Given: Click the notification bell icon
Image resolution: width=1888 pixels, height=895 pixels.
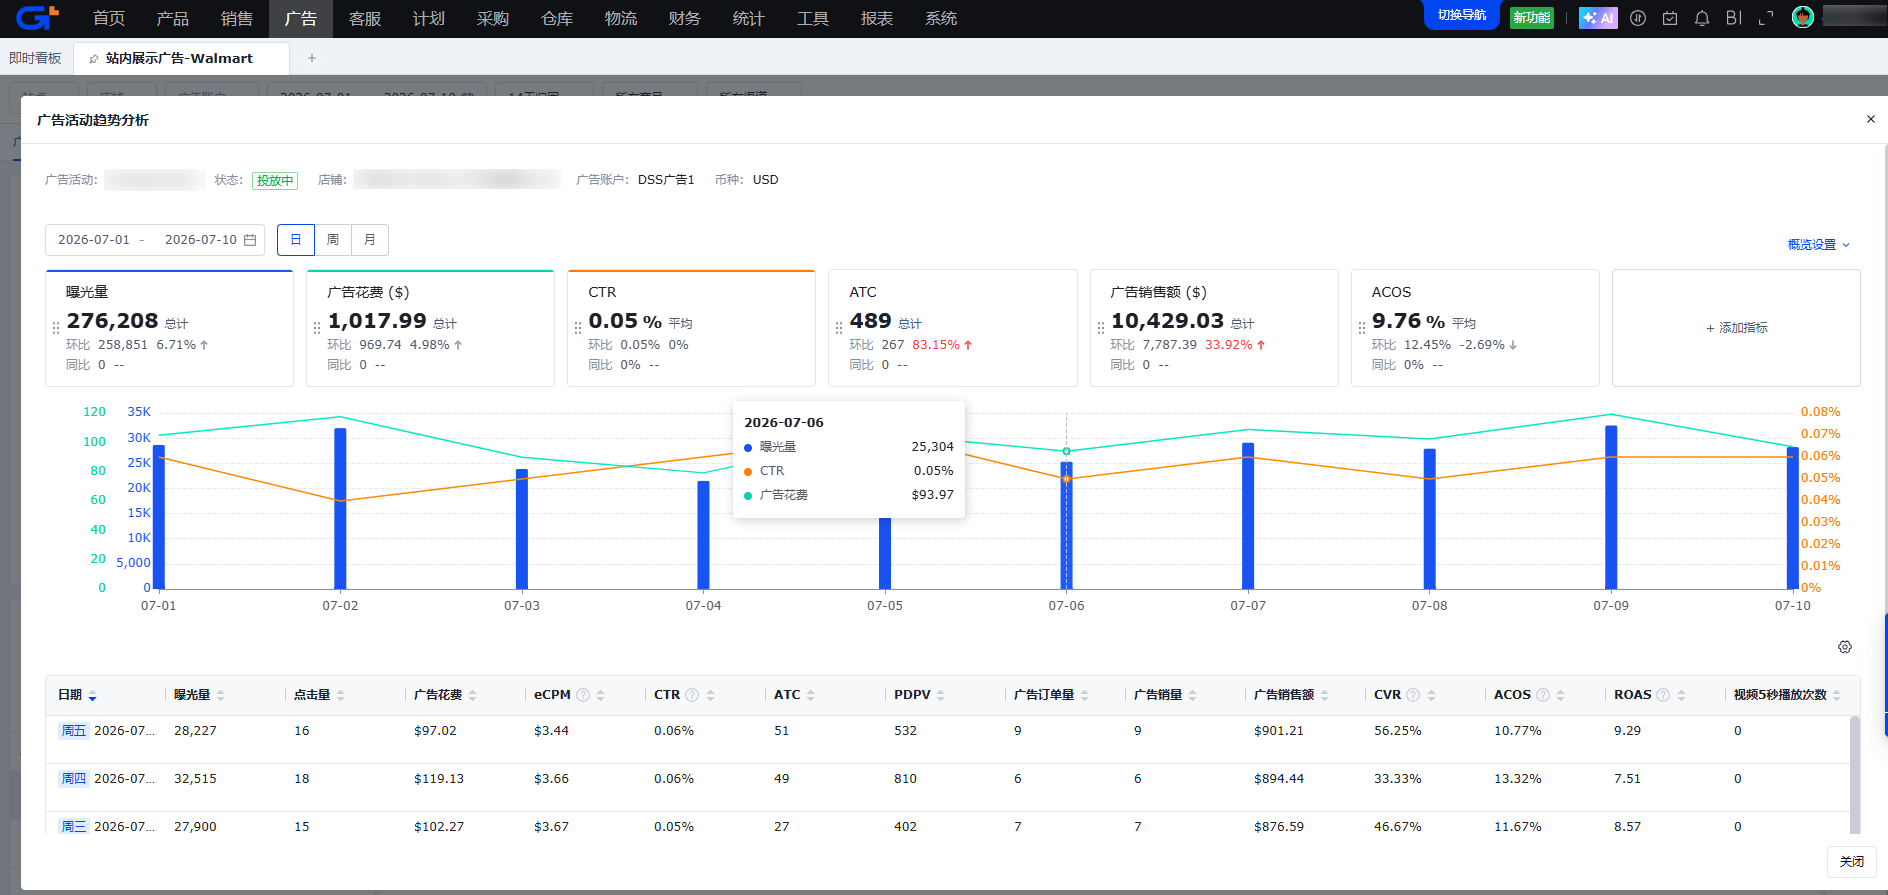Looking at the screenshot, I should (1702, 18).
